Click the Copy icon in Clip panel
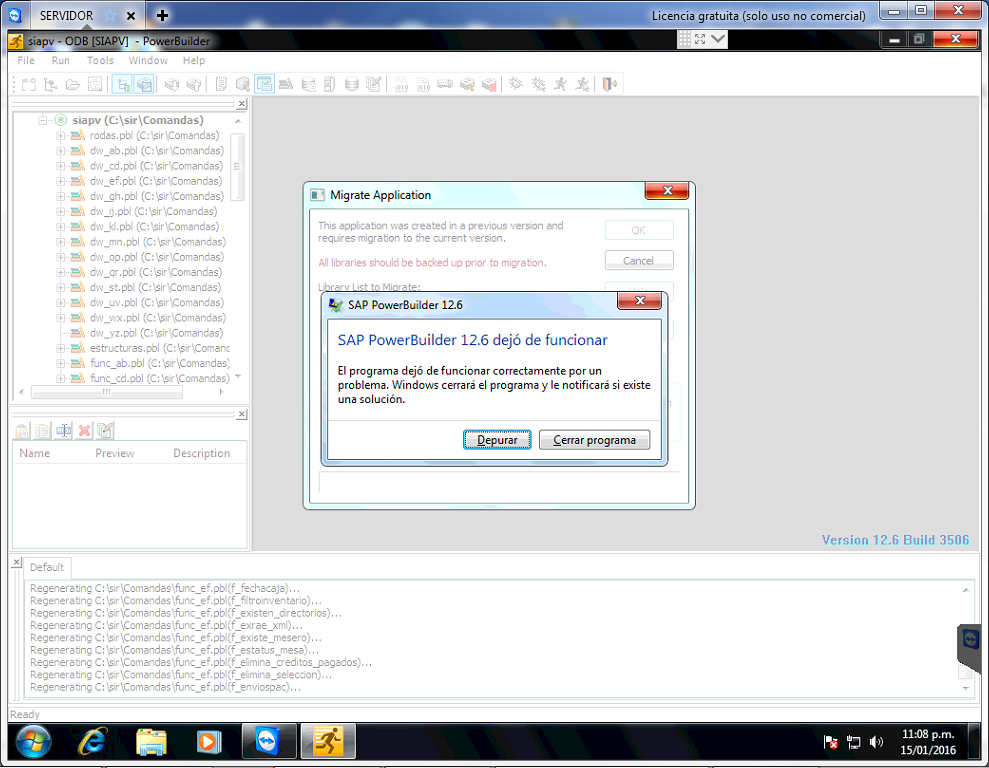This screenshot has width=989, height=768. pyautogui.click(x=43, y=431)
